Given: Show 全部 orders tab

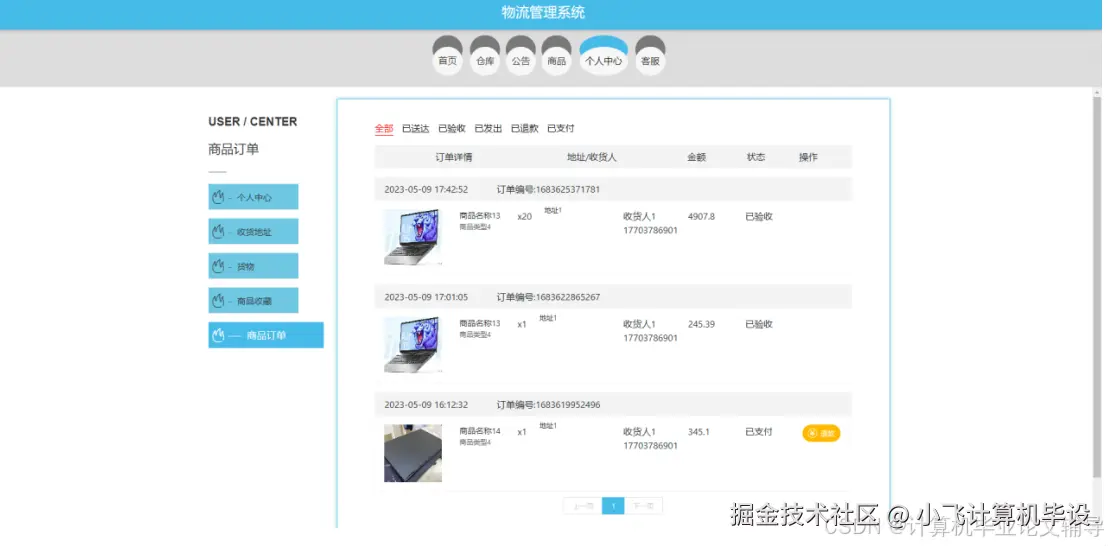Looking at the screenshot, I should click(x=384, y=129).
